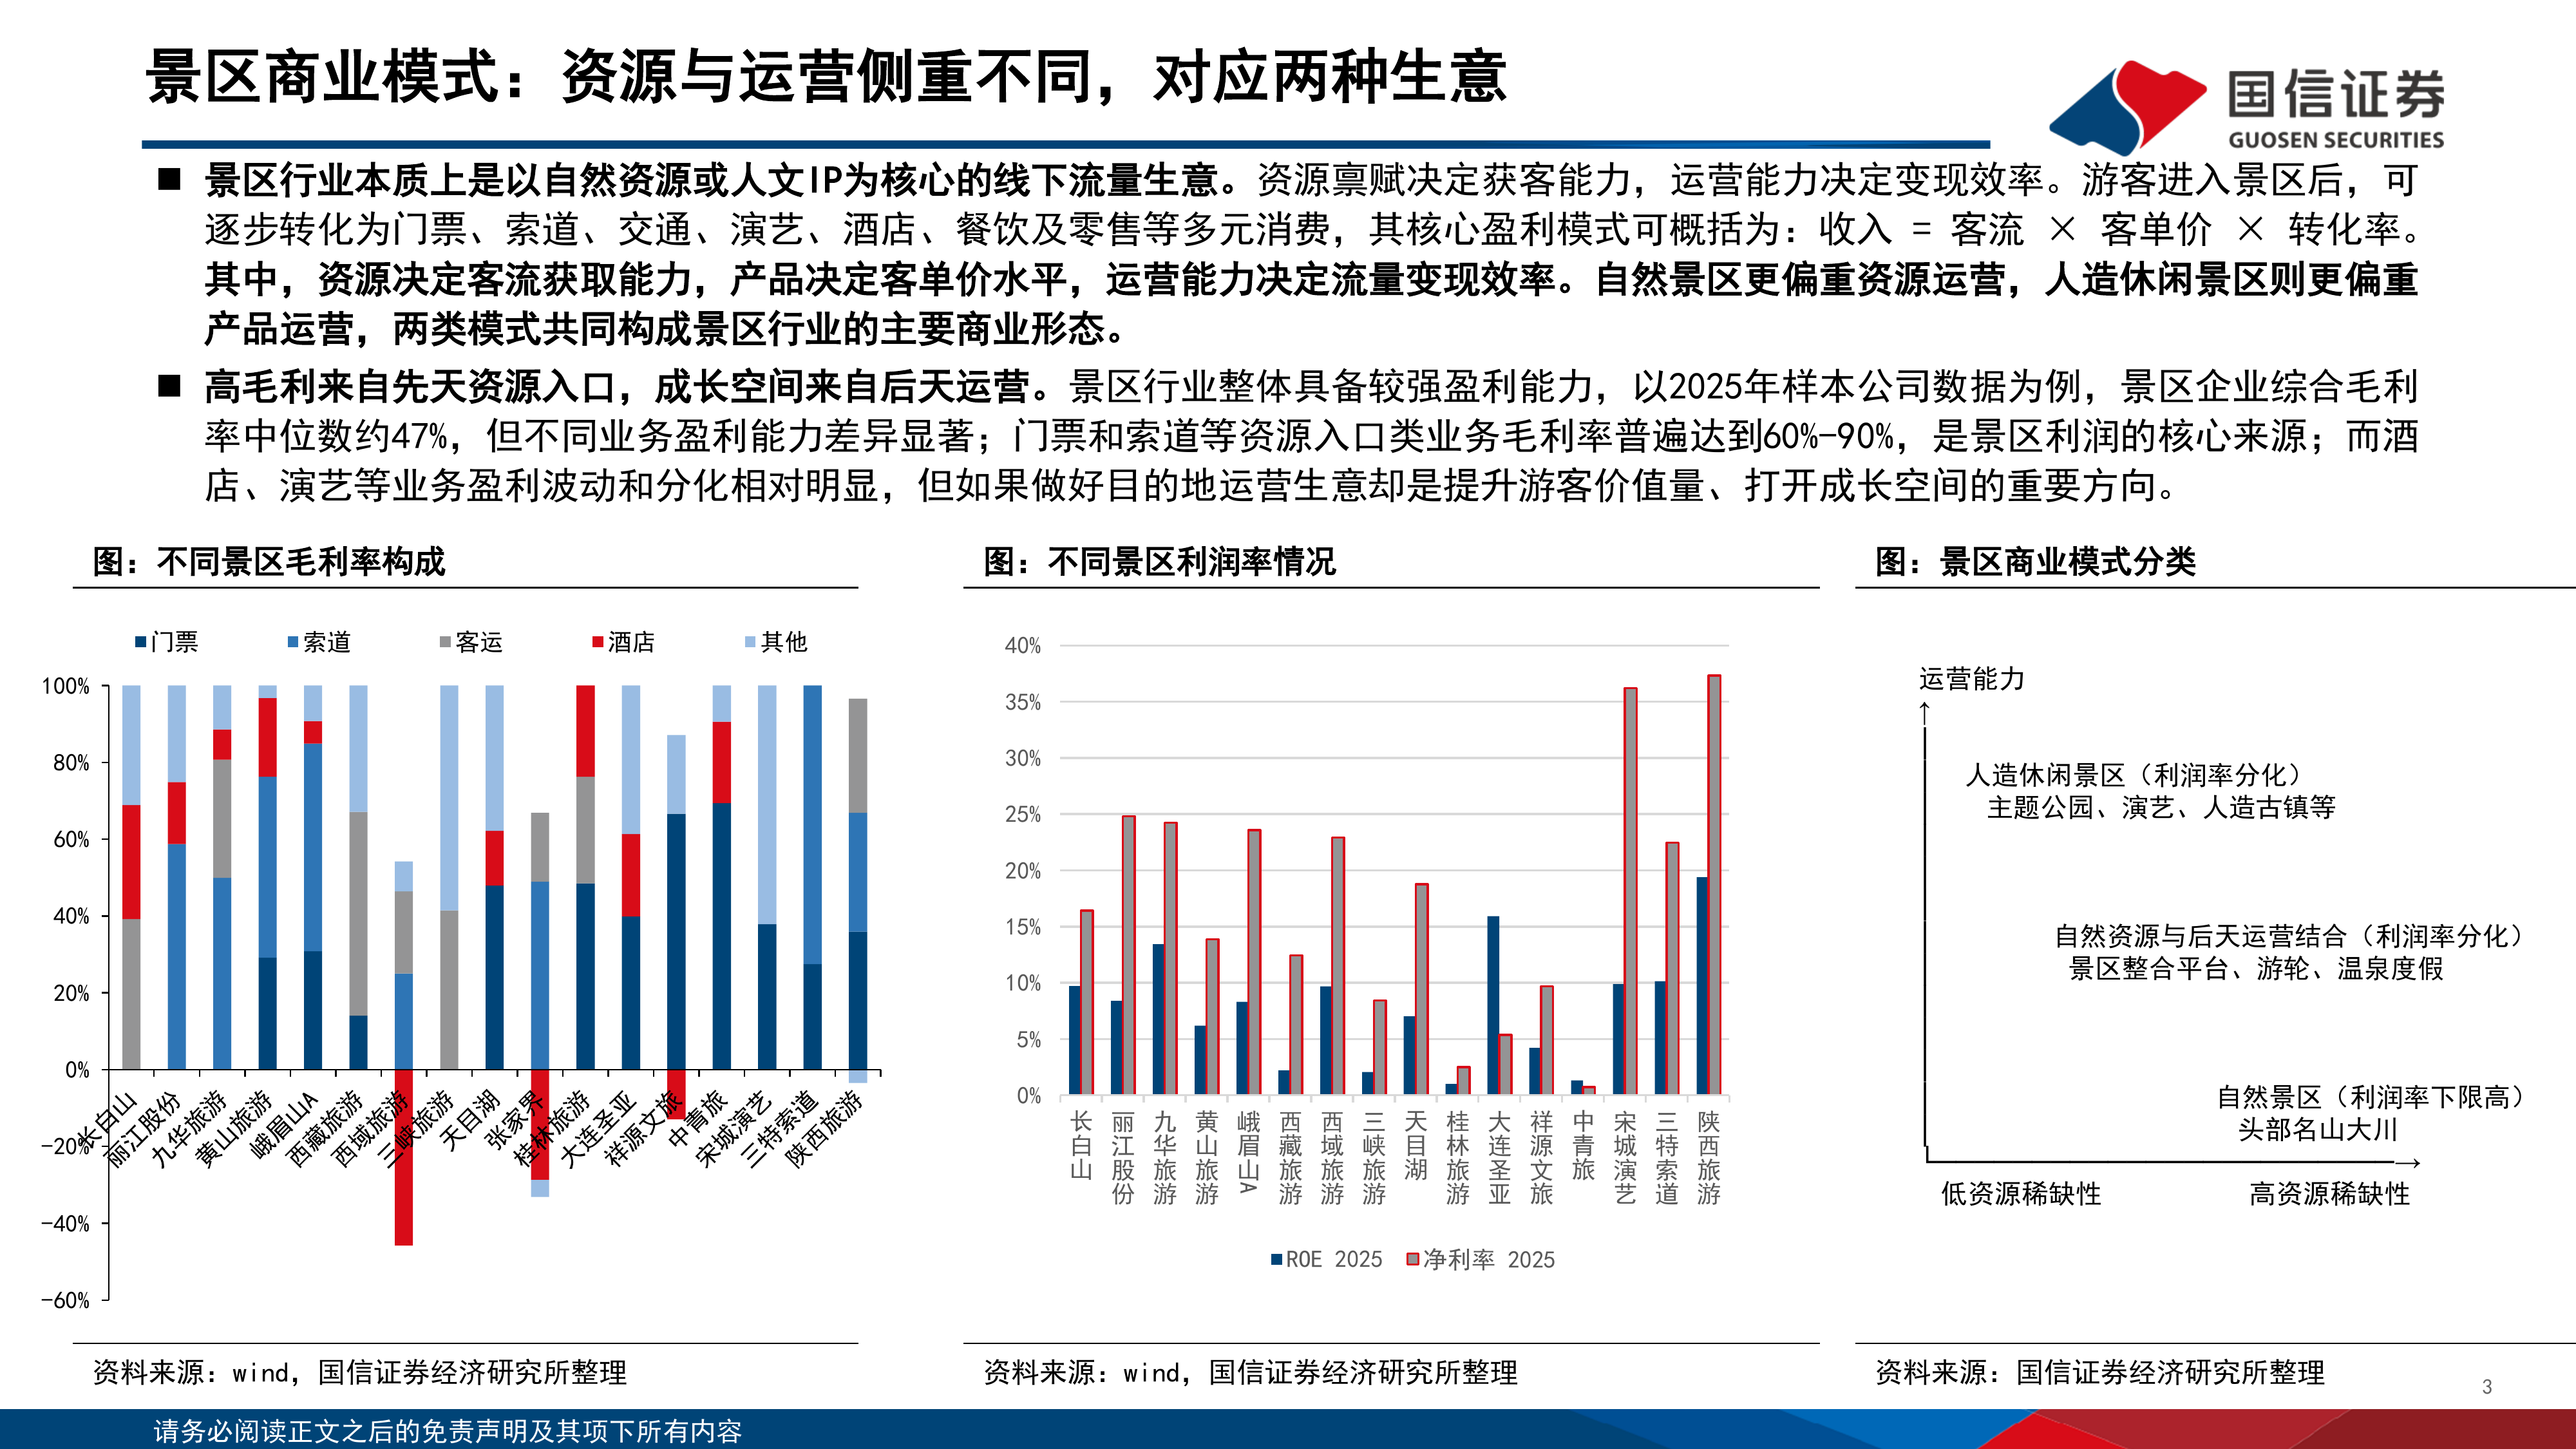Click the 运营能力 axis label
This screenshot has width=2576, height=1449.
[1972, 679]
